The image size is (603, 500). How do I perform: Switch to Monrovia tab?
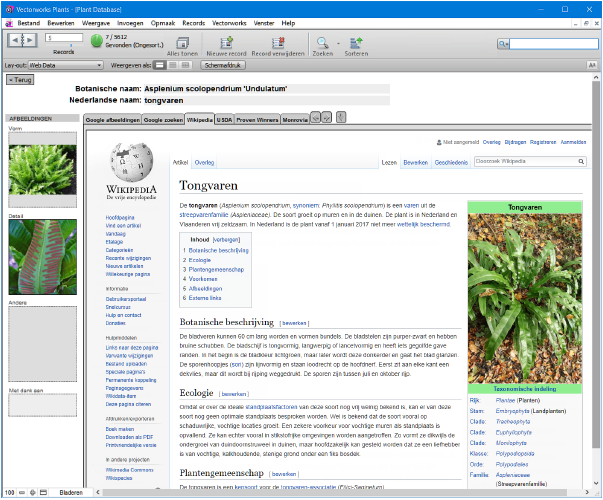(x=295, y=120)
